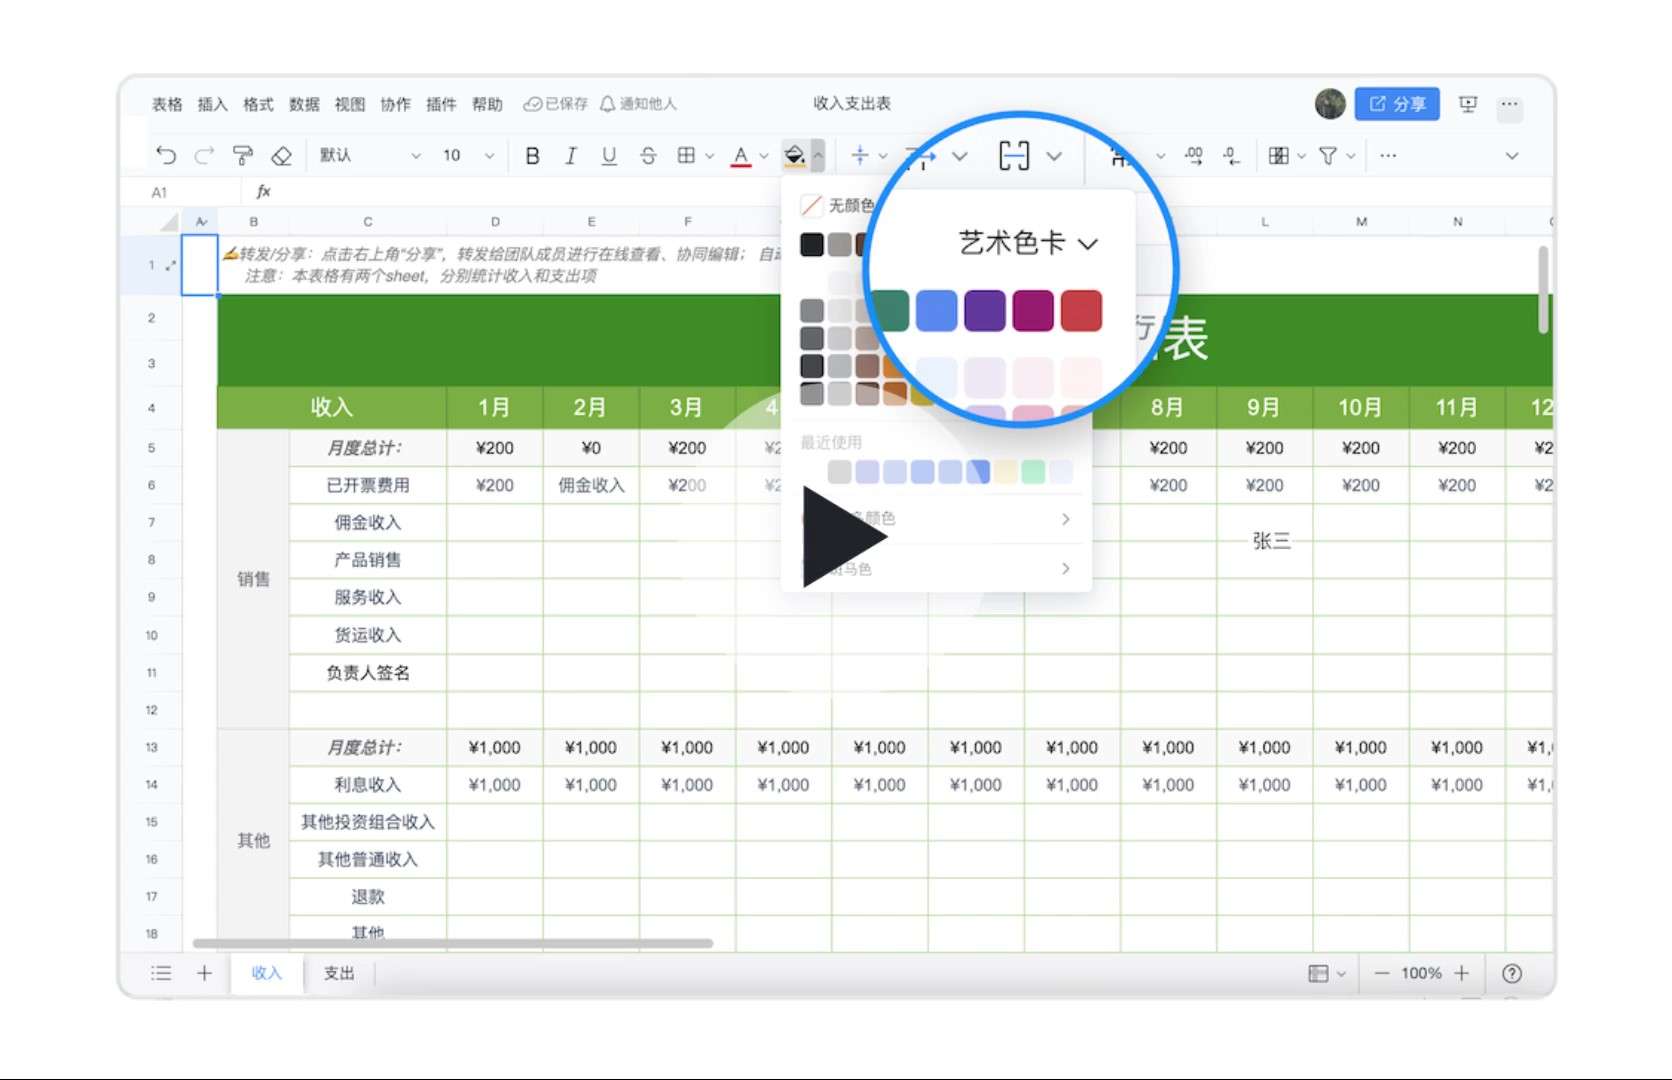Click the zoom out minus button
The width and height of the screenshot is (1672, 1080).
(1381, 973)
